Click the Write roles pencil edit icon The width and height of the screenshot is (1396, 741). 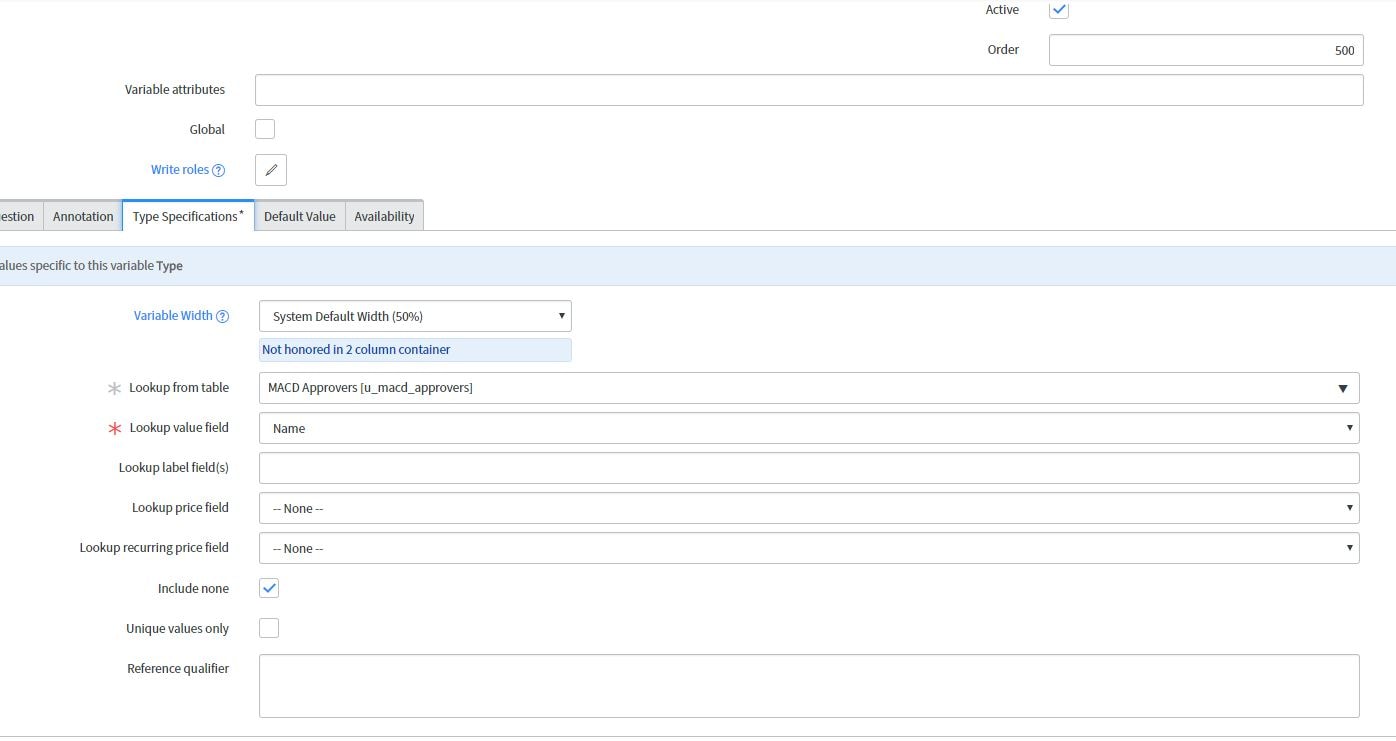(x=271, y=170)
